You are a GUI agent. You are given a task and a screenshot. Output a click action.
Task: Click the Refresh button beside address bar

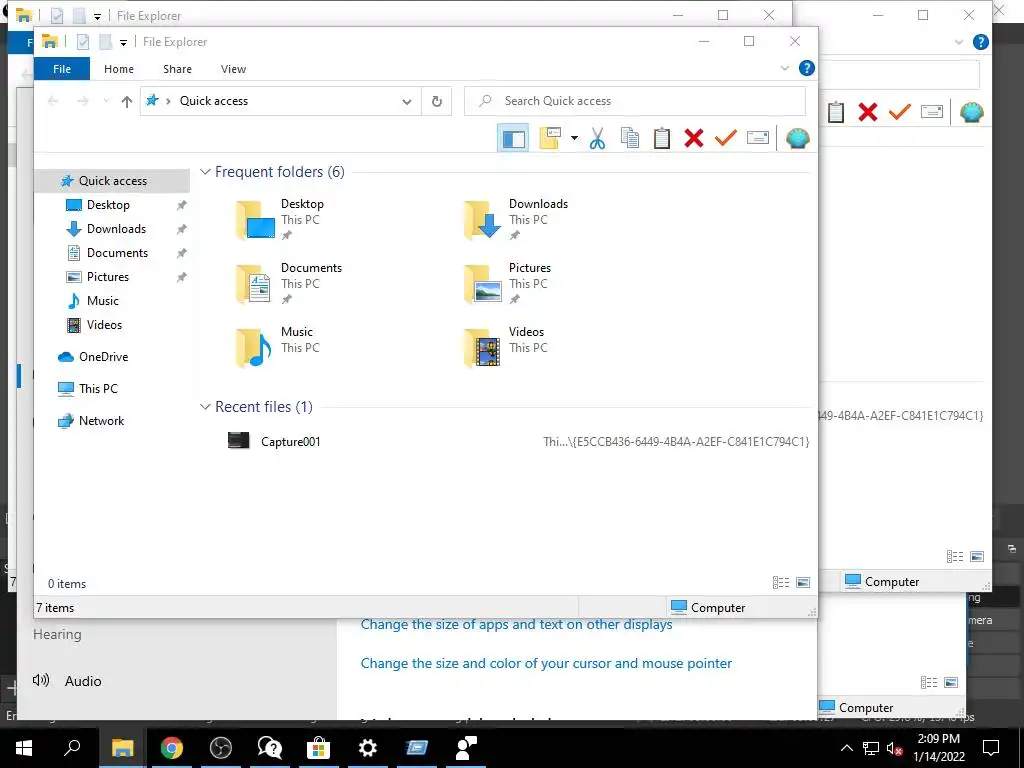(437, 101)
